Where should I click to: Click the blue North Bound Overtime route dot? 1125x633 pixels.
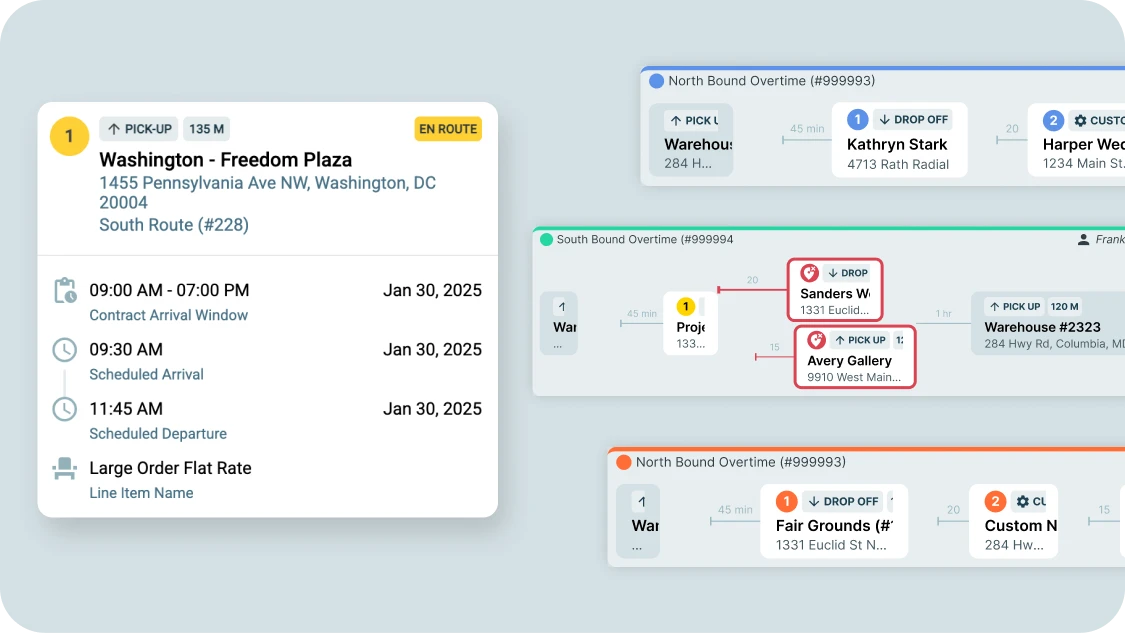click(657, 81)
